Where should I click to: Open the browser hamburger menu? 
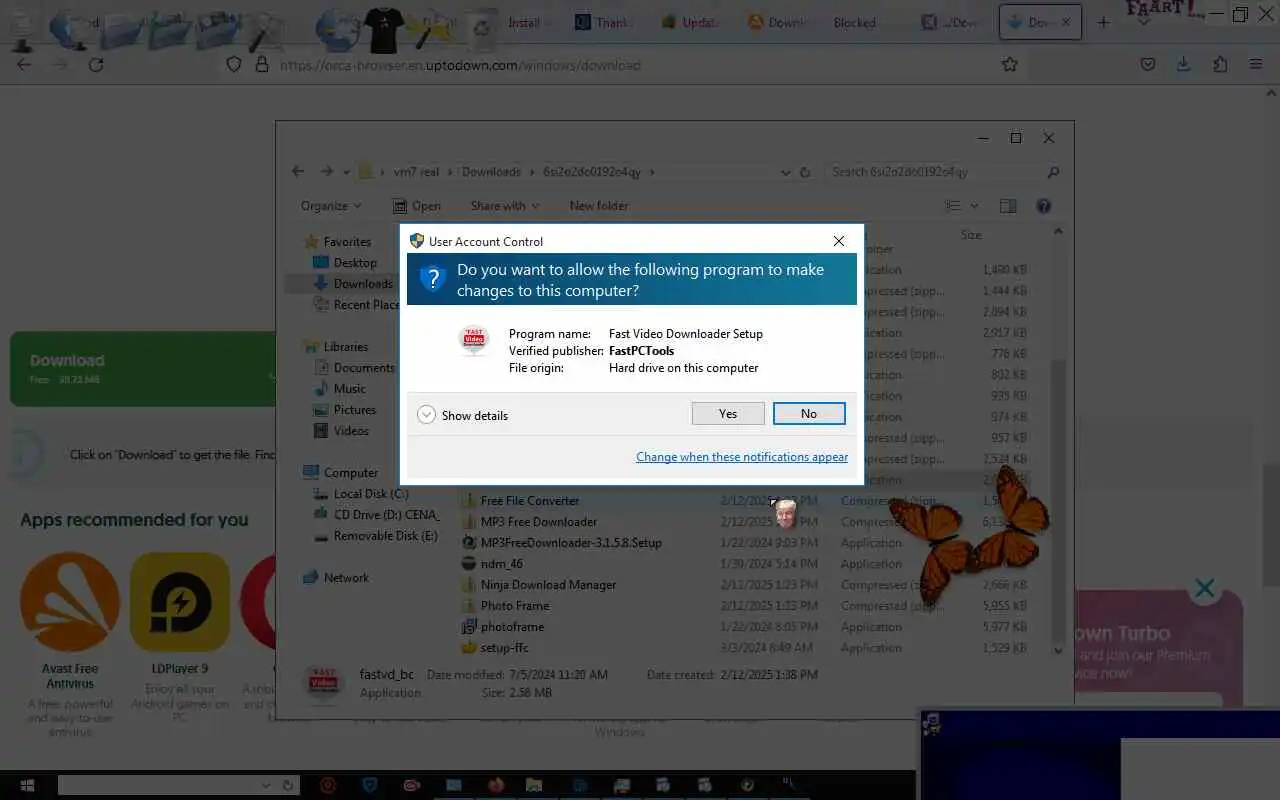1256,64
